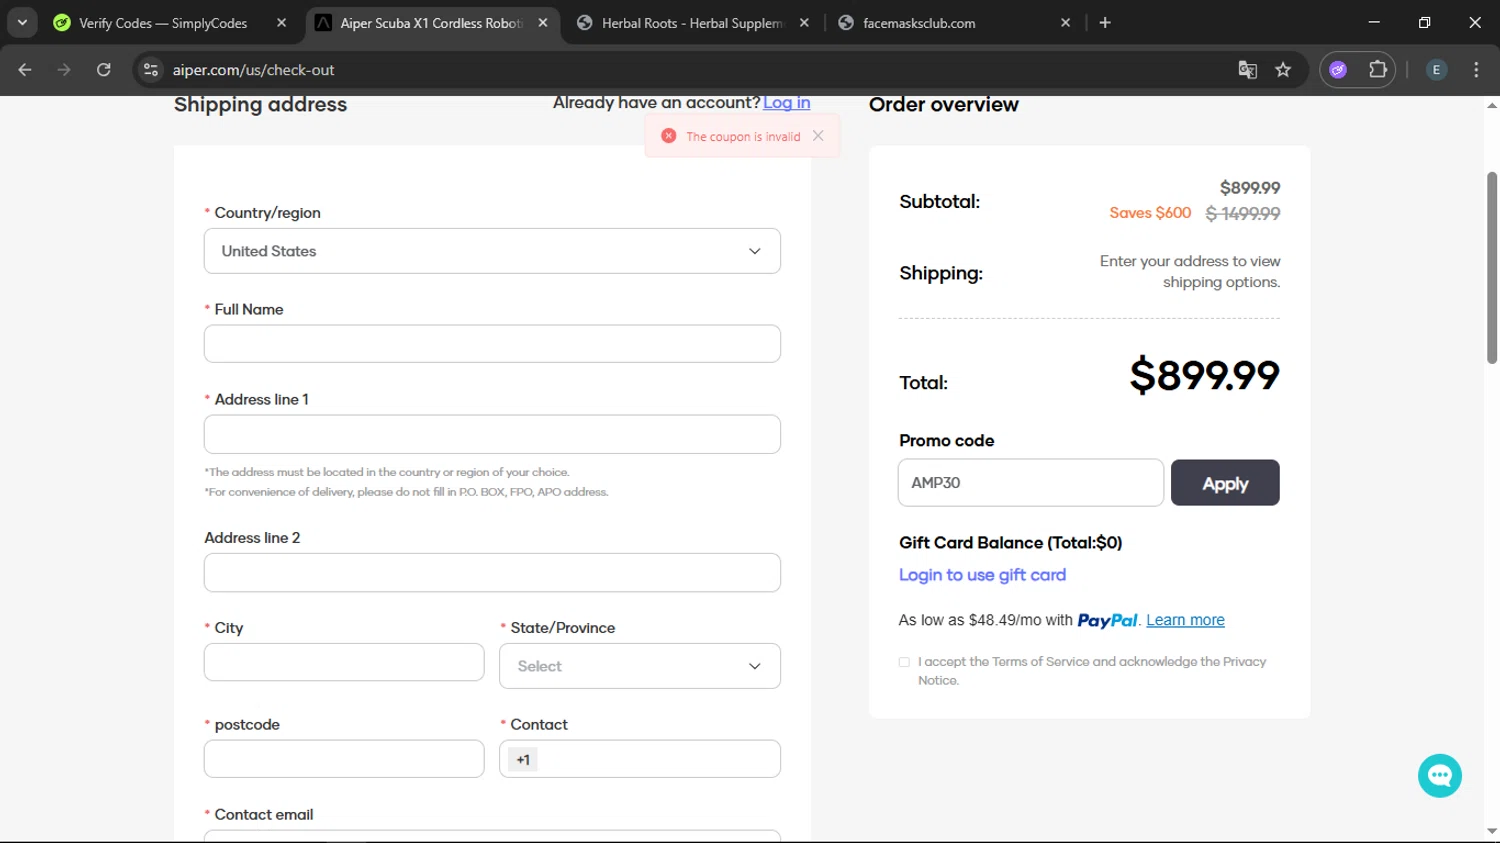Open Chrome three-dot menu
1500x843 pixels.
(x=1476, y=70)
